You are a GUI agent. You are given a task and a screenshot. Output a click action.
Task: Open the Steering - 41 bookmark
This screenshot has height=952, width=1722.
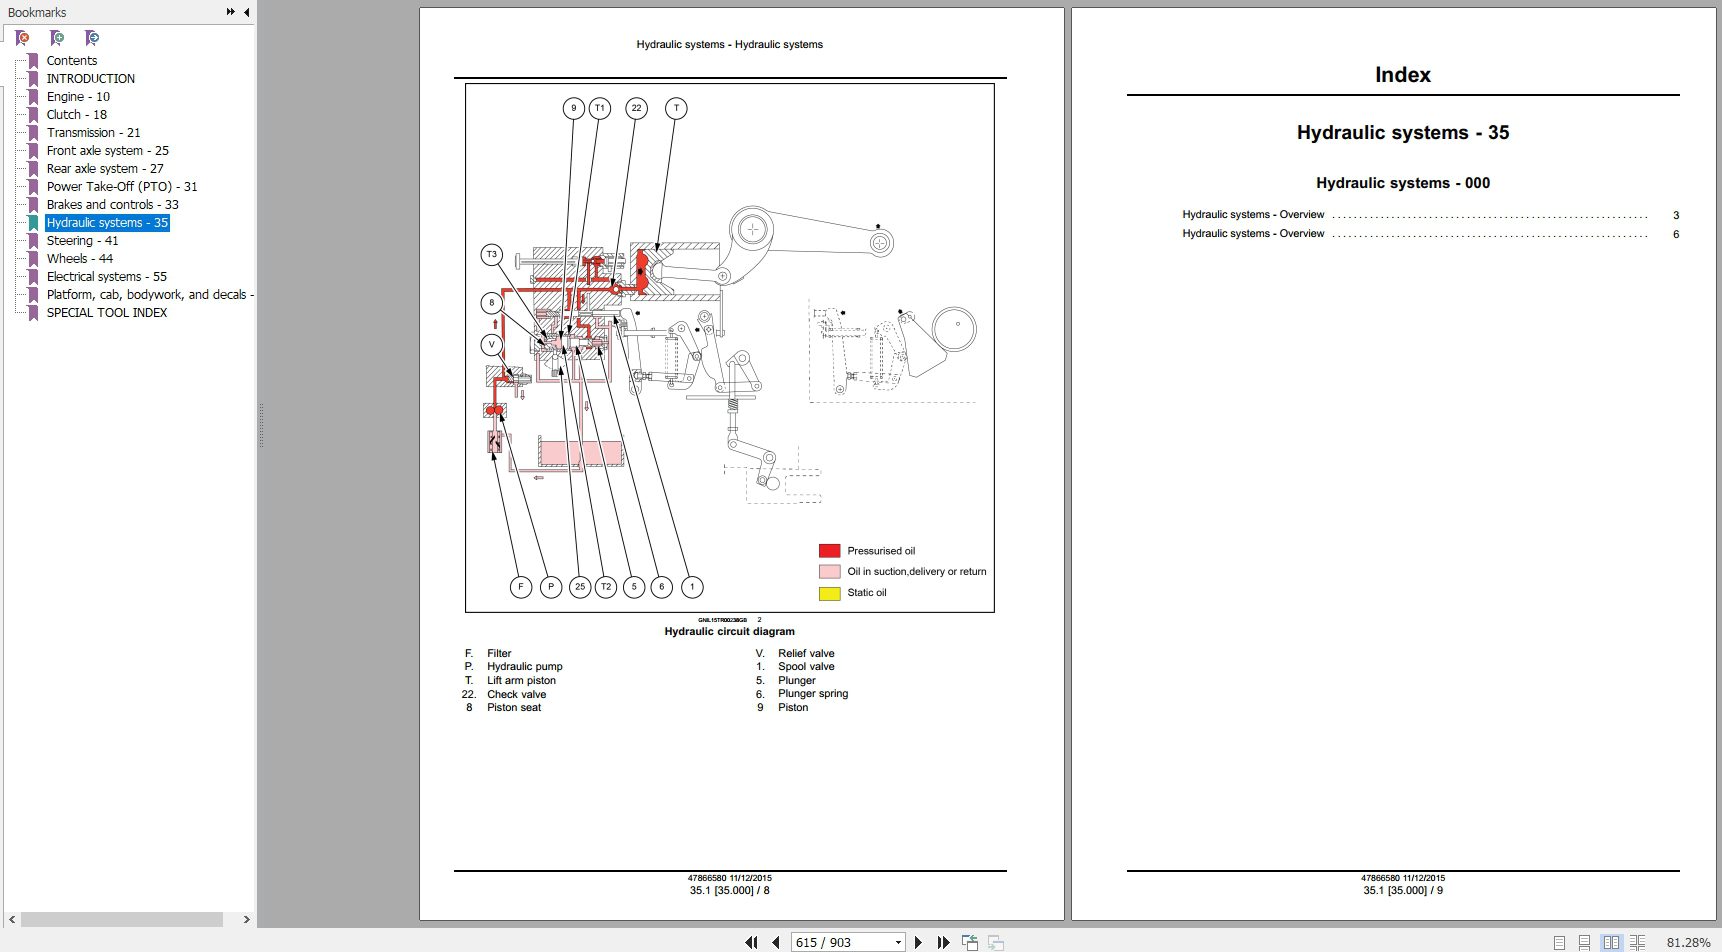coord(82,241)
